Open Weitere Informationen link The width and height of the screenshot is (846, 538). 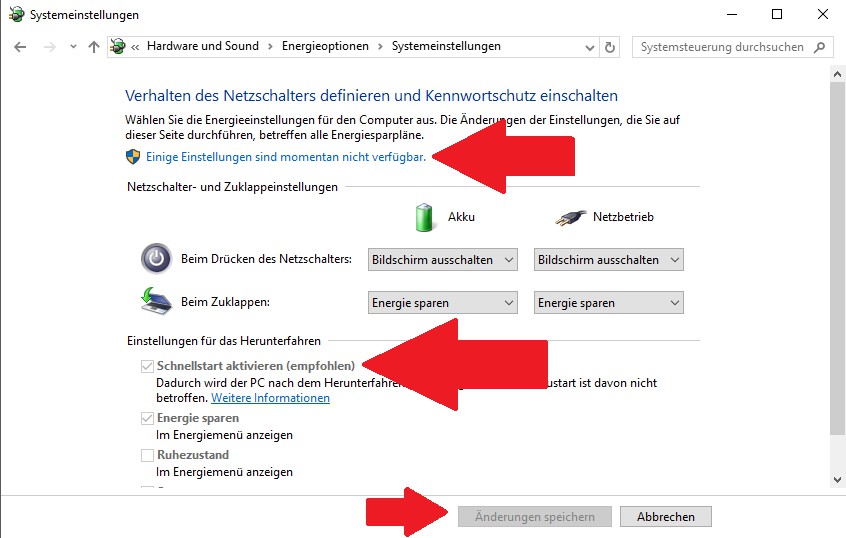coord(270,398)
